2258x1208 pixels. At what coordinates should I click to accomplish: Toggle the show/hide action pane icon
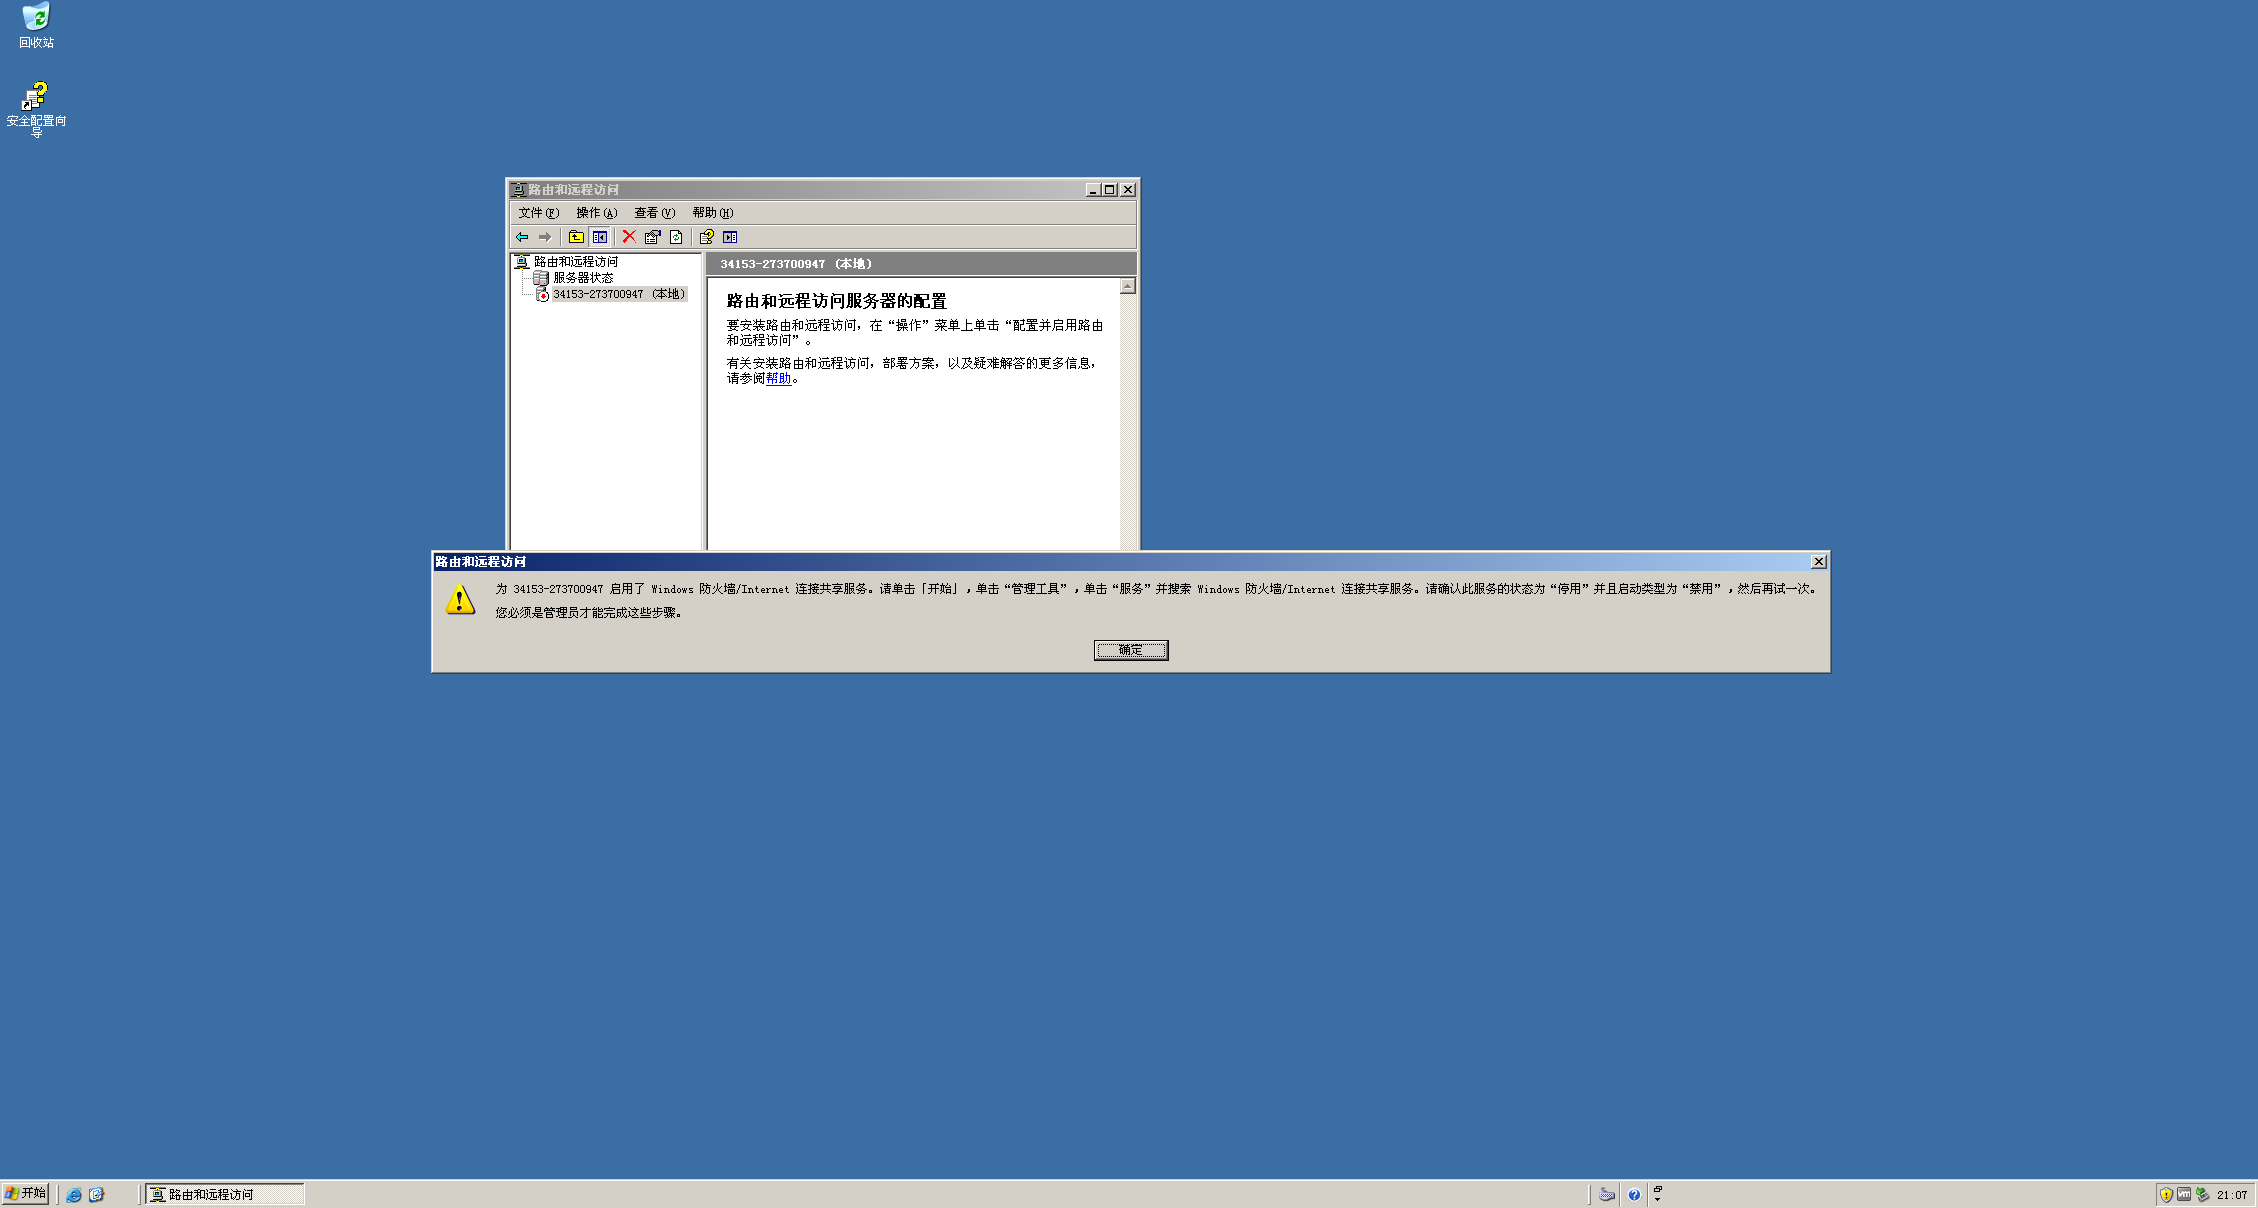click(730, 237)
